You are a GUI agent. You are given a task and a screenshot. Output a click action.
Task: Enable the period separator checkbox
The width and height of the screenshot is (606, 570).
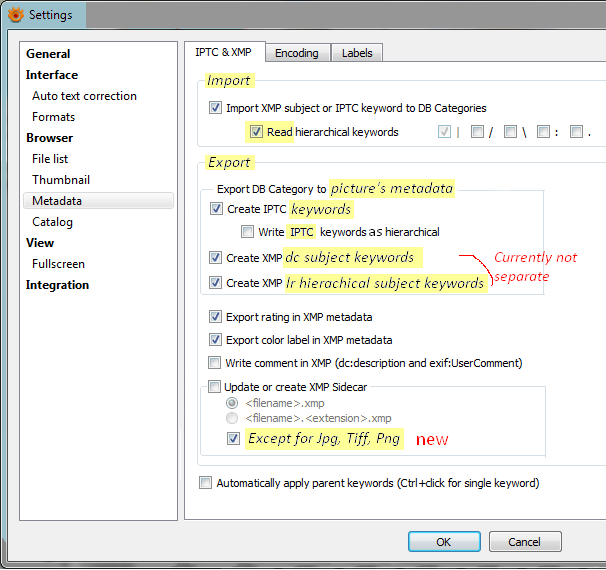point(576,132)
